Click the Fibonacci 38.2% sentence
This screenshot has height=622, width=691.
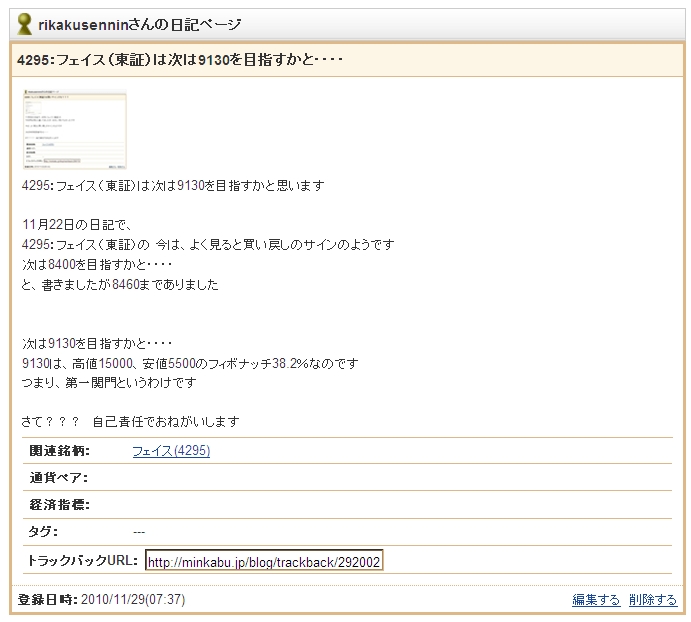coord(190,363)
